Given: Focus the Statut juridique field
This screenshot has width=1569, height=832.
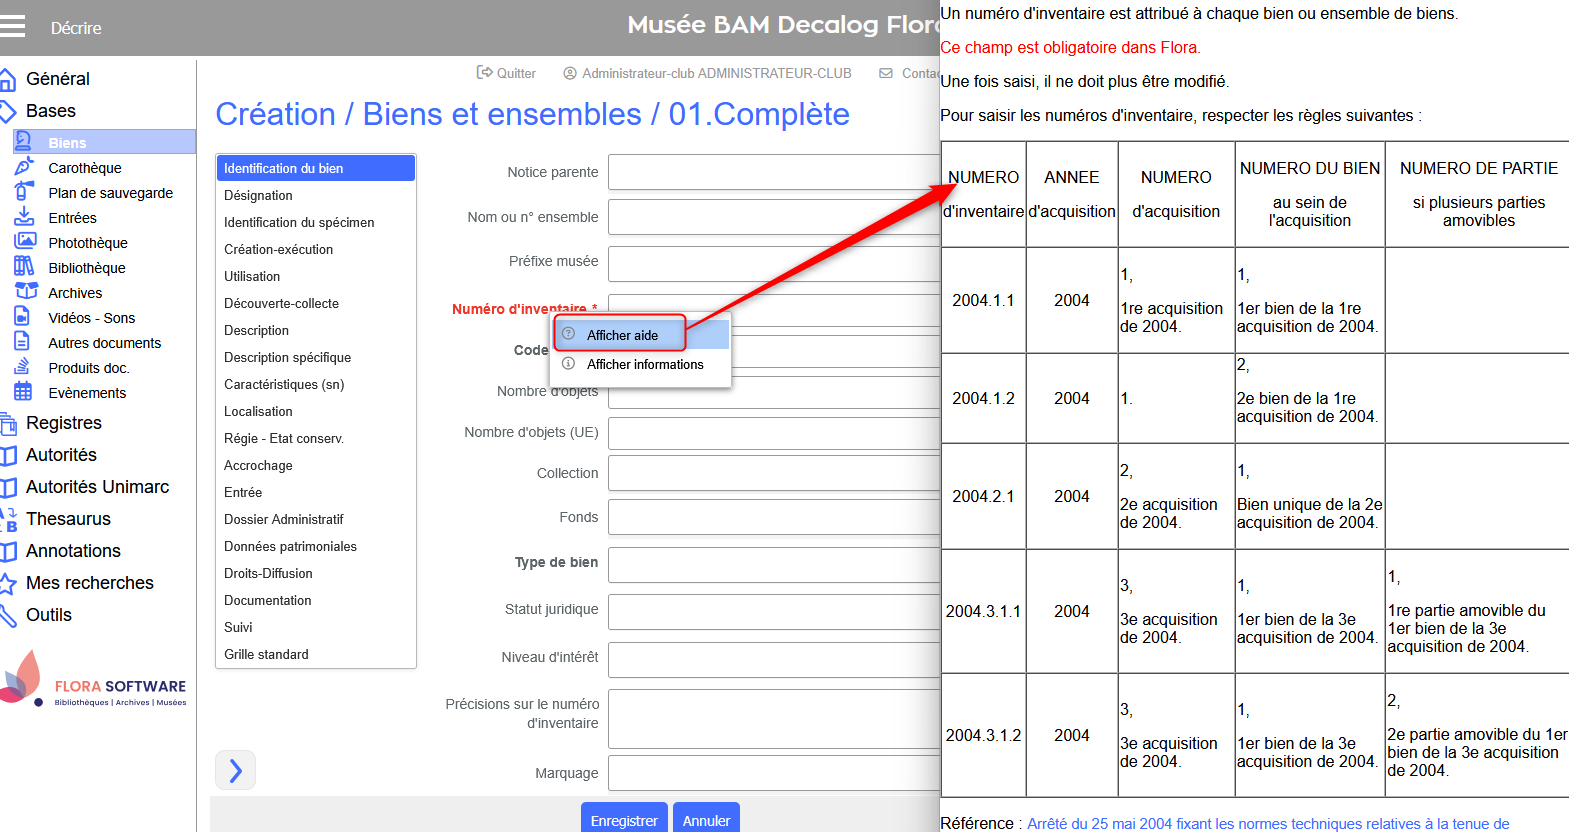Looking at the screenshot, I should pos(774,612).
